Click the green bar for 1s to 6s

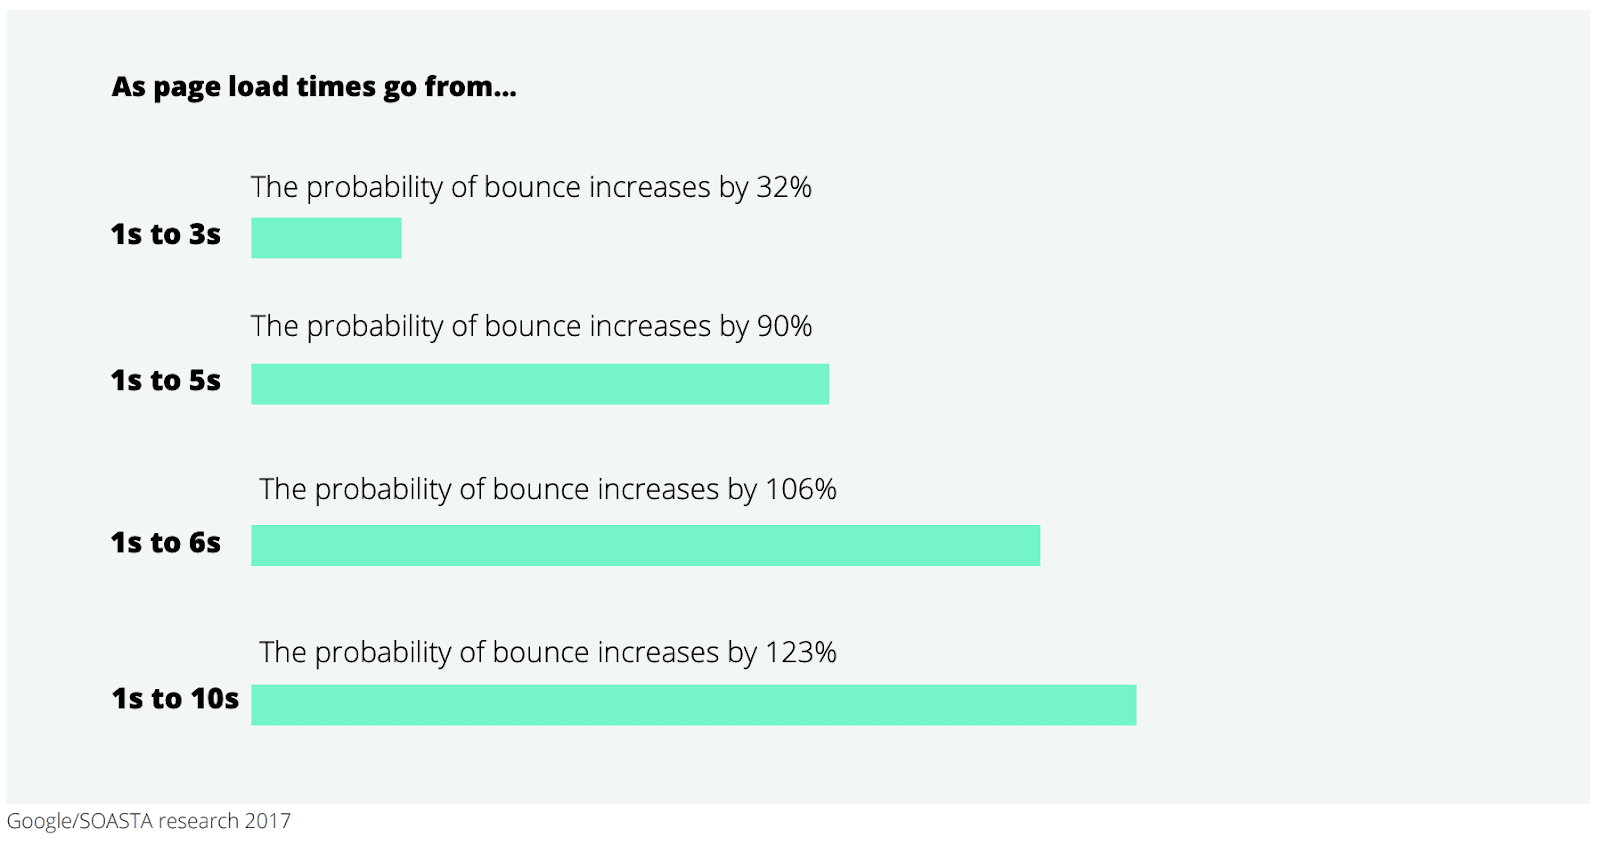[x=645, y=546]
